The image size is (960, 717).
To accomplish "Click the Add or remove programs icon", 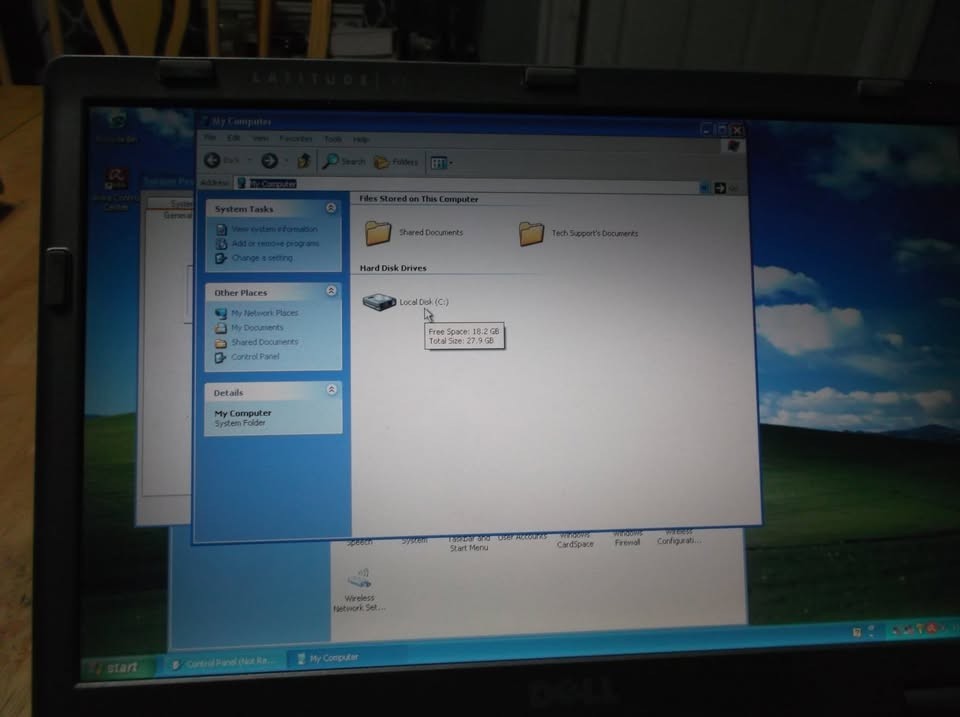I will pos(221,244).
